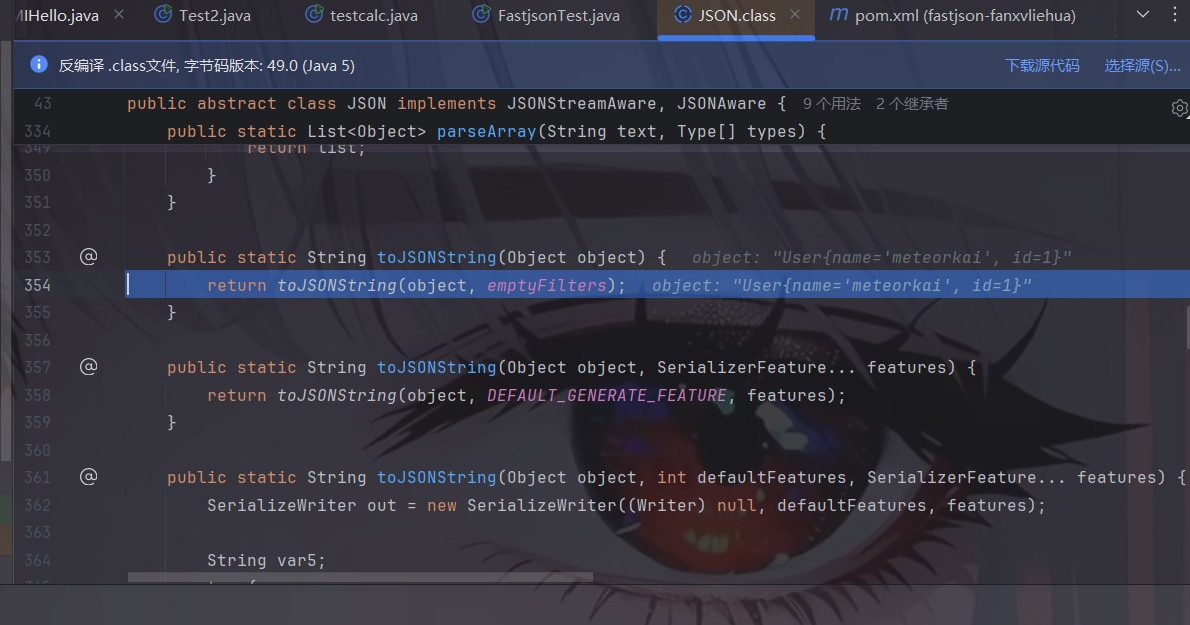This screenshot has width=1190, height=625.
Task: Click the class file icon on the JSON.class tab
Action: (x=682, y=15)
